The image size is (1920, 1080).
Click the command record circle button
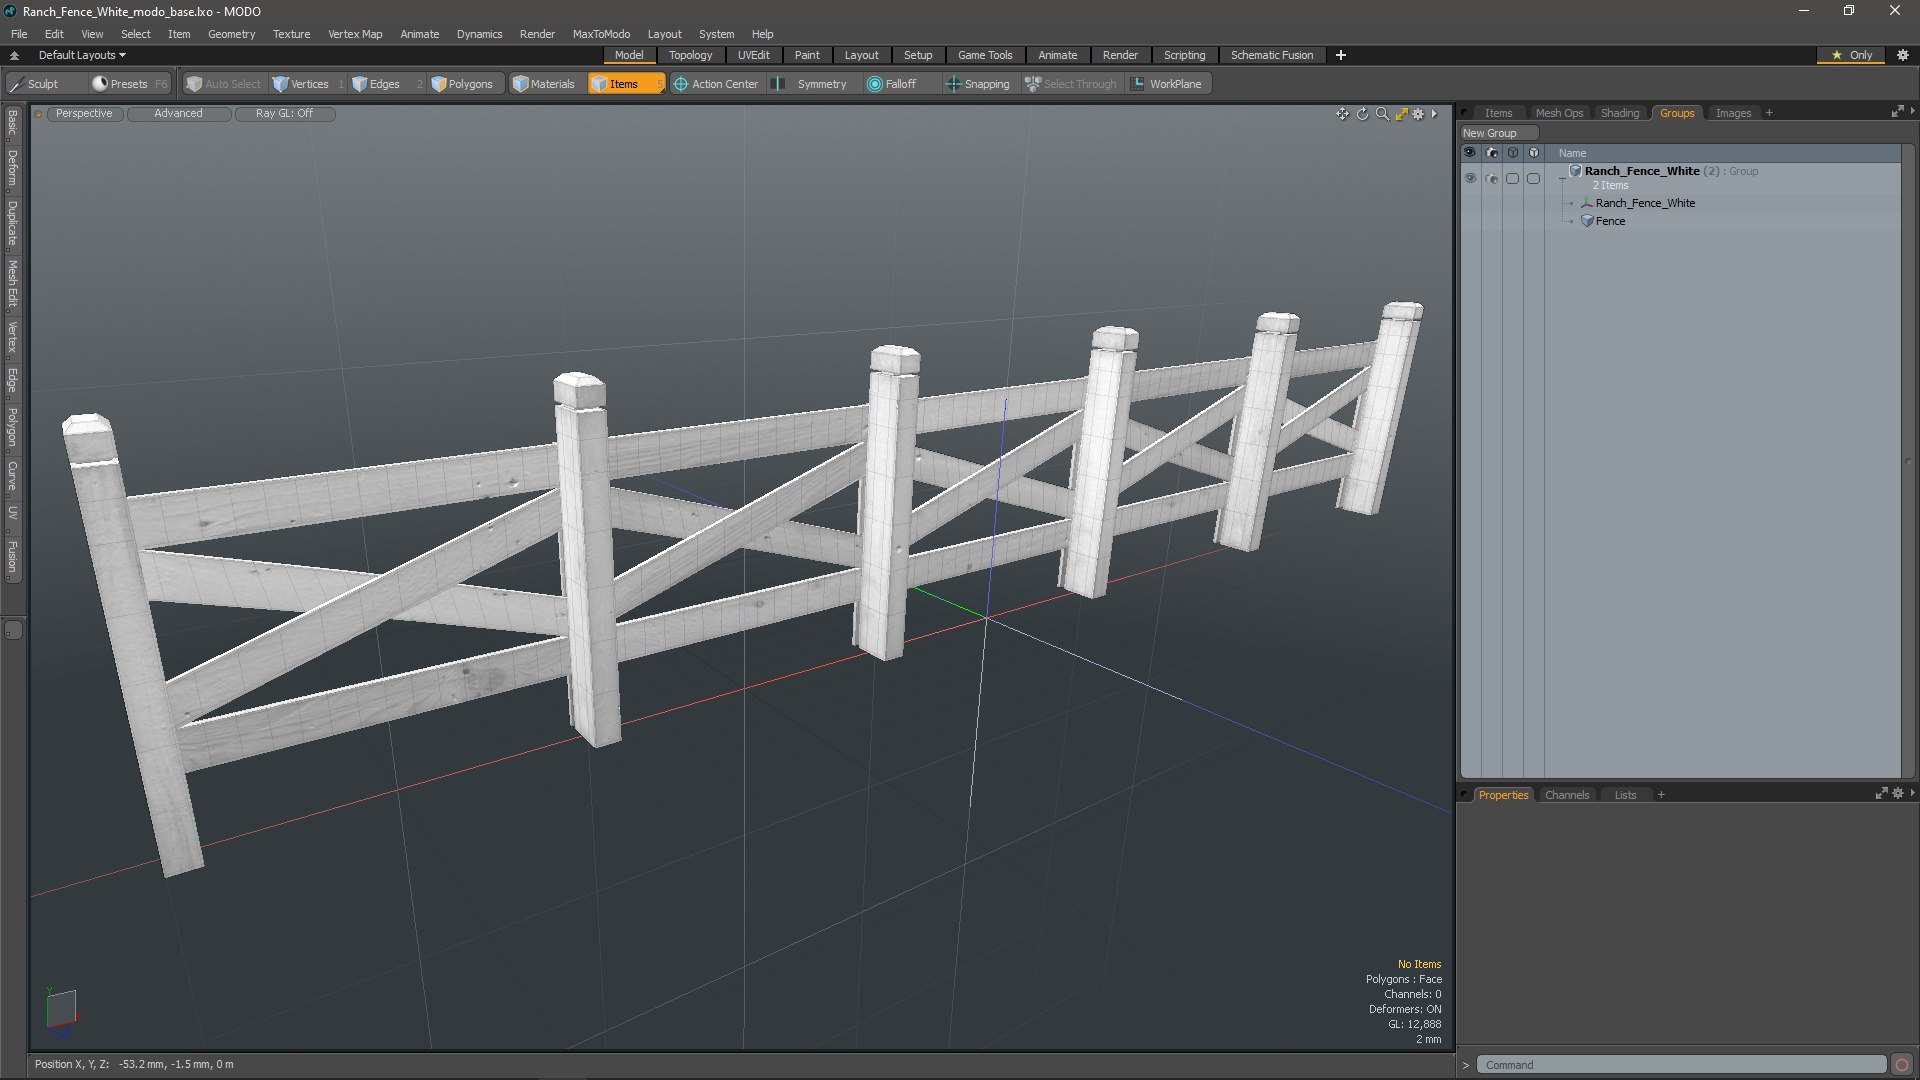click(x=1902, y=1065)
